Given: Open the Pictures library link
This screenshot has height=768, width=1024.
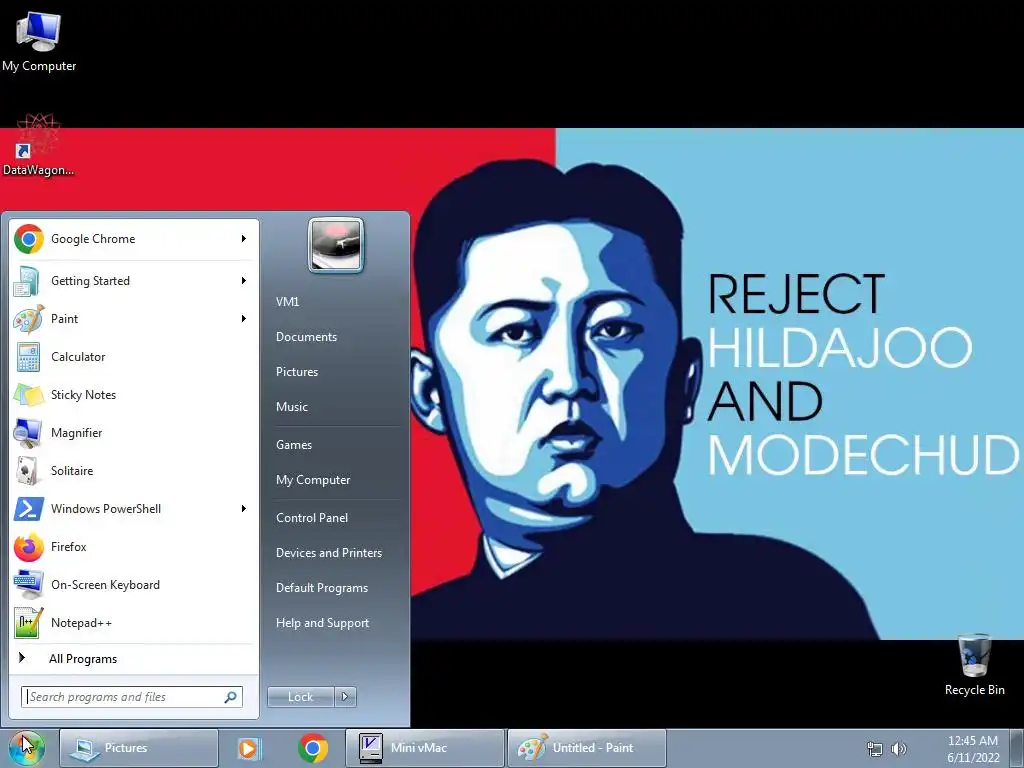Looking at the screenshot, I should [296, 372].
